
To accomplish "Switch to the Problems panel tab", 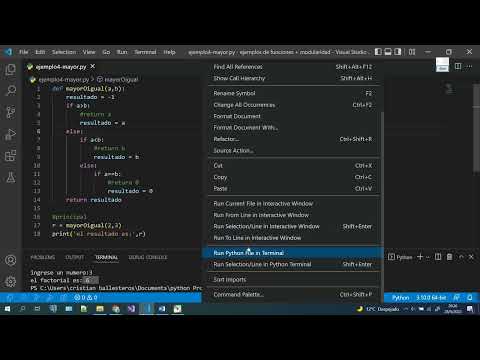I will [x=43, y=257].
